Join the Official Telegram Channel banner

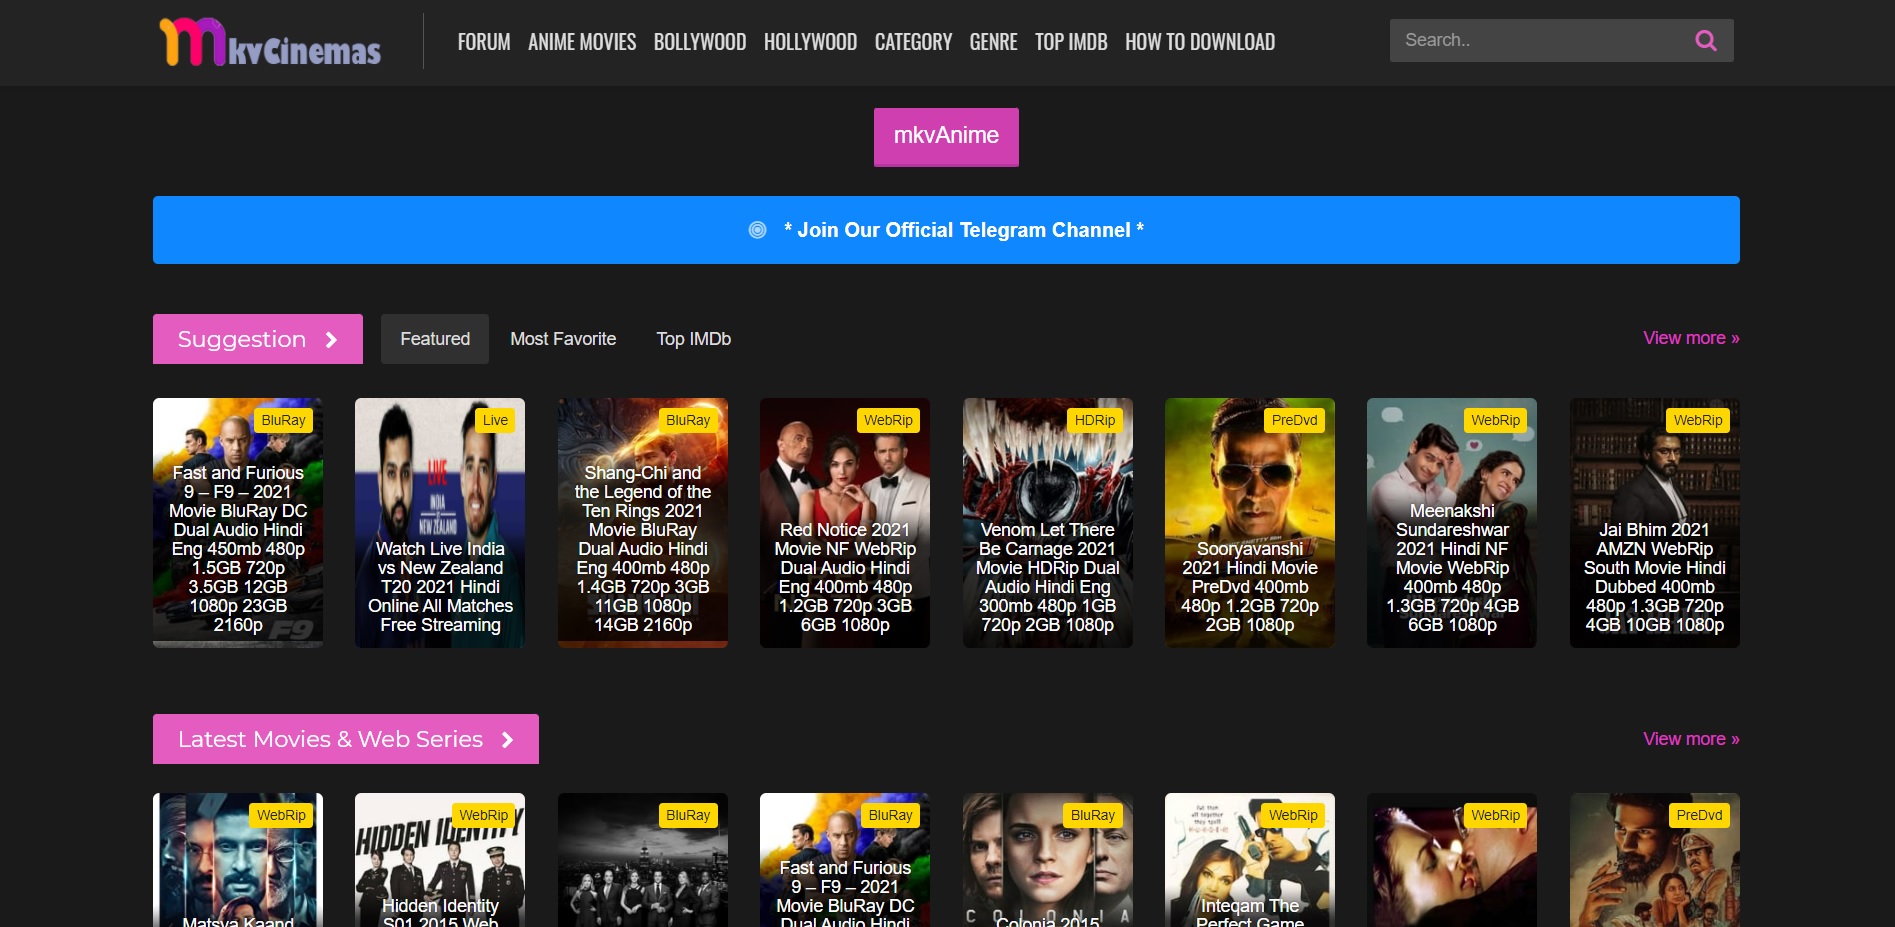tap(946, 230)
